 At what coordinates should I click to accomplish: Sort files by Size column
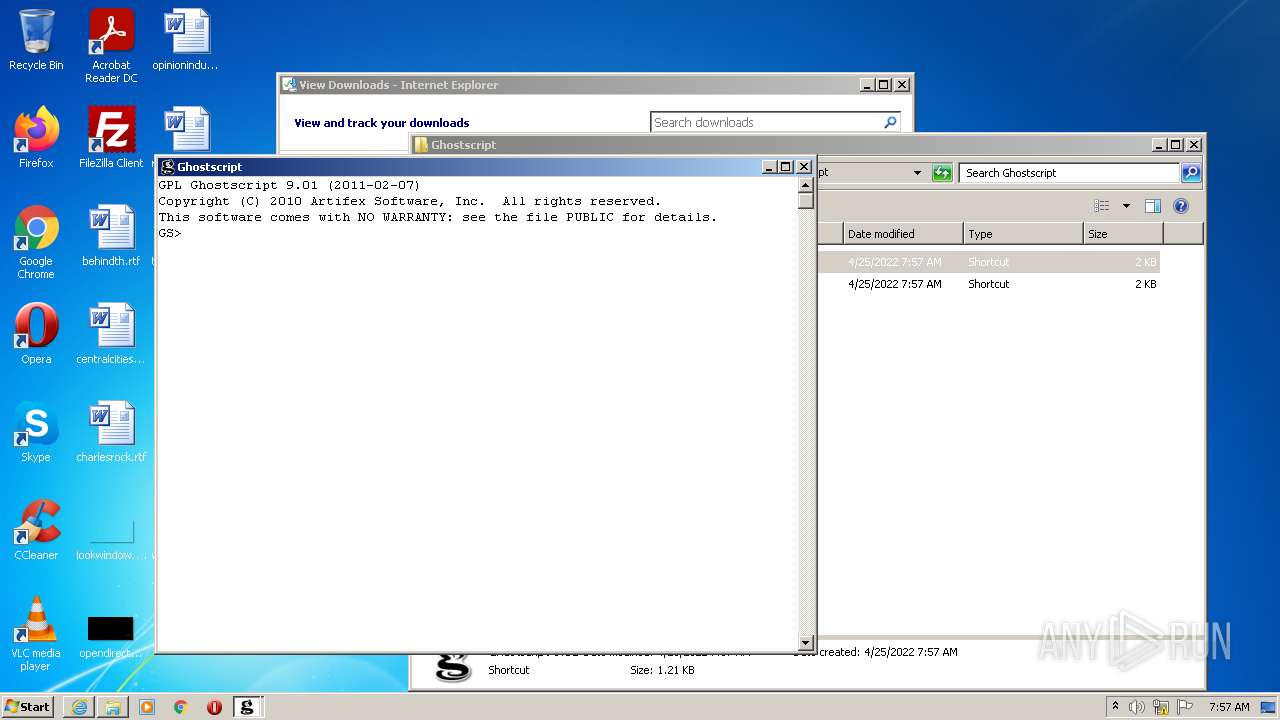pyautogui.click(x=1123, y=234)
